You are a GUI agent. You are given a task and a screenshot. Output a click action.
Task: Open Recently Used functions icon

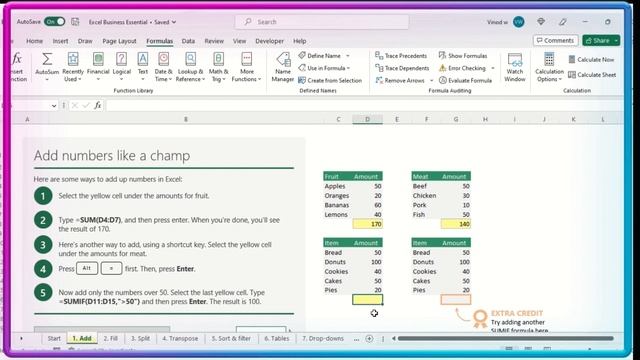pyautogui.click(x=73, y=59)
